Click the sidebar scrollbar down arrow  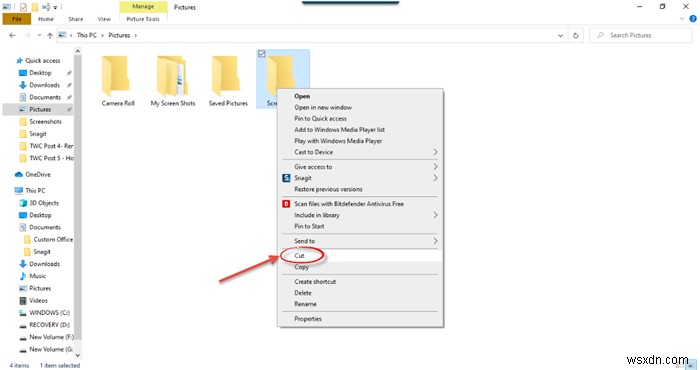[78, 355]
